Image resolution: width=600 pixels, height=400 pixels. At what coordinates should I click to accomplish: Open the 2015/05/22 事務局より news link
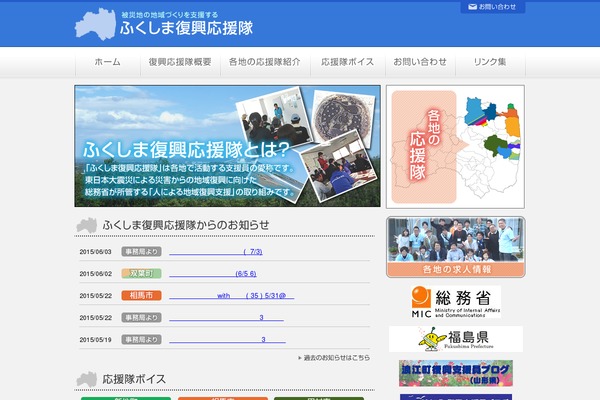point(226,318)
